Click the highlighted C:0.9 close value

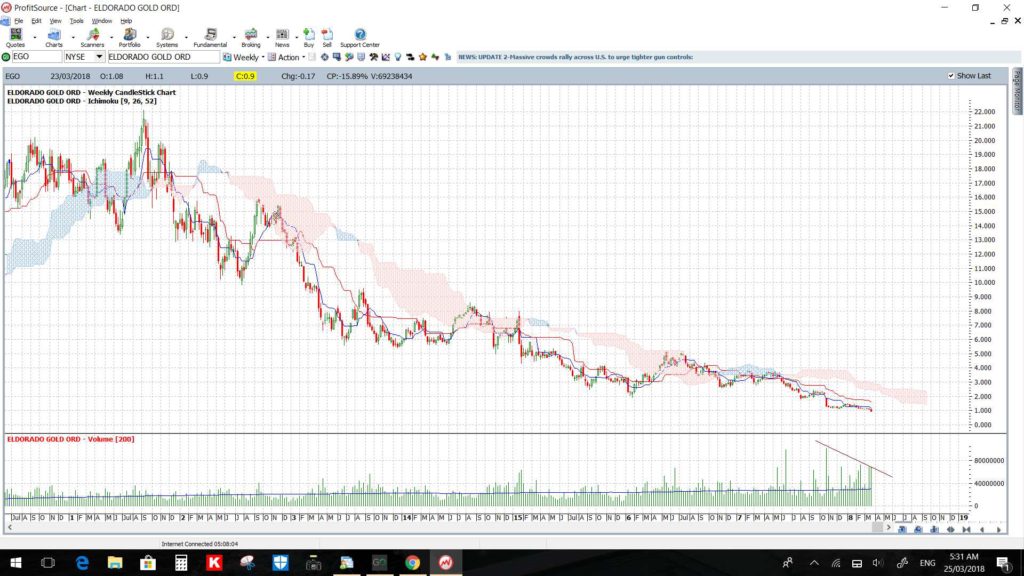[x=245, y=76]
